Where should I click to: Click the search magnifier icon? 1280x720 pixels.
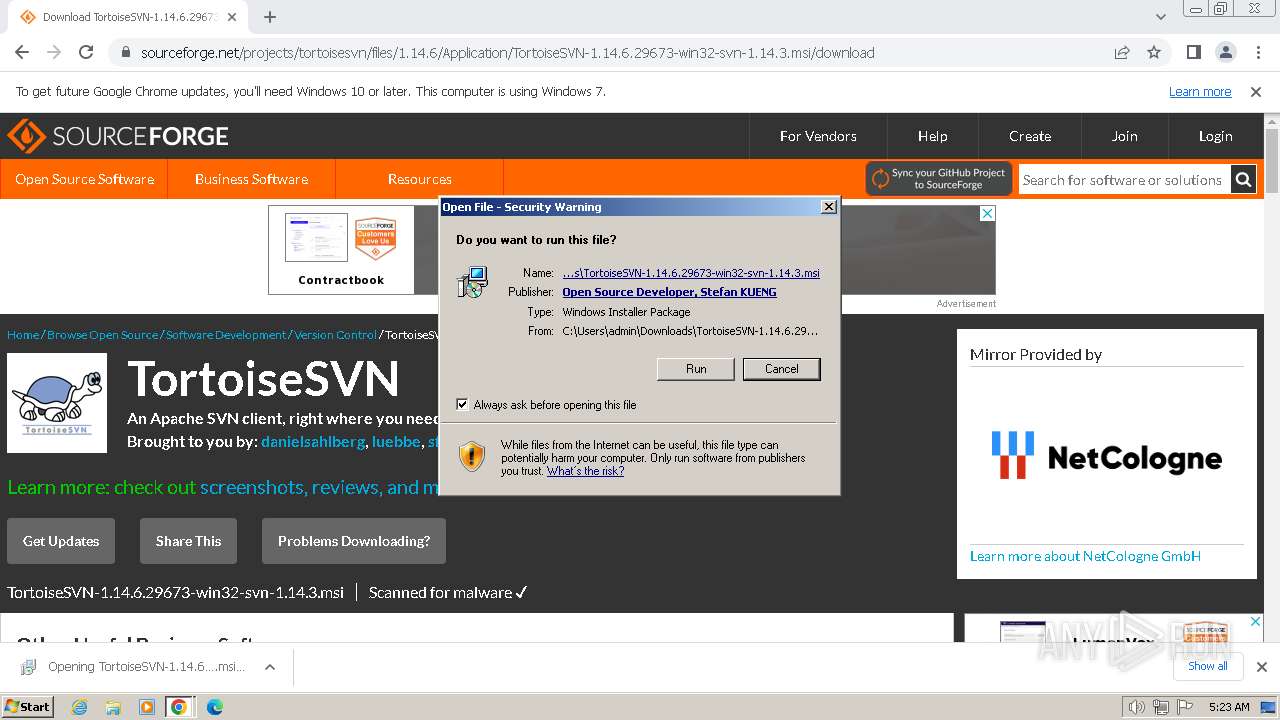[1243, 180]
